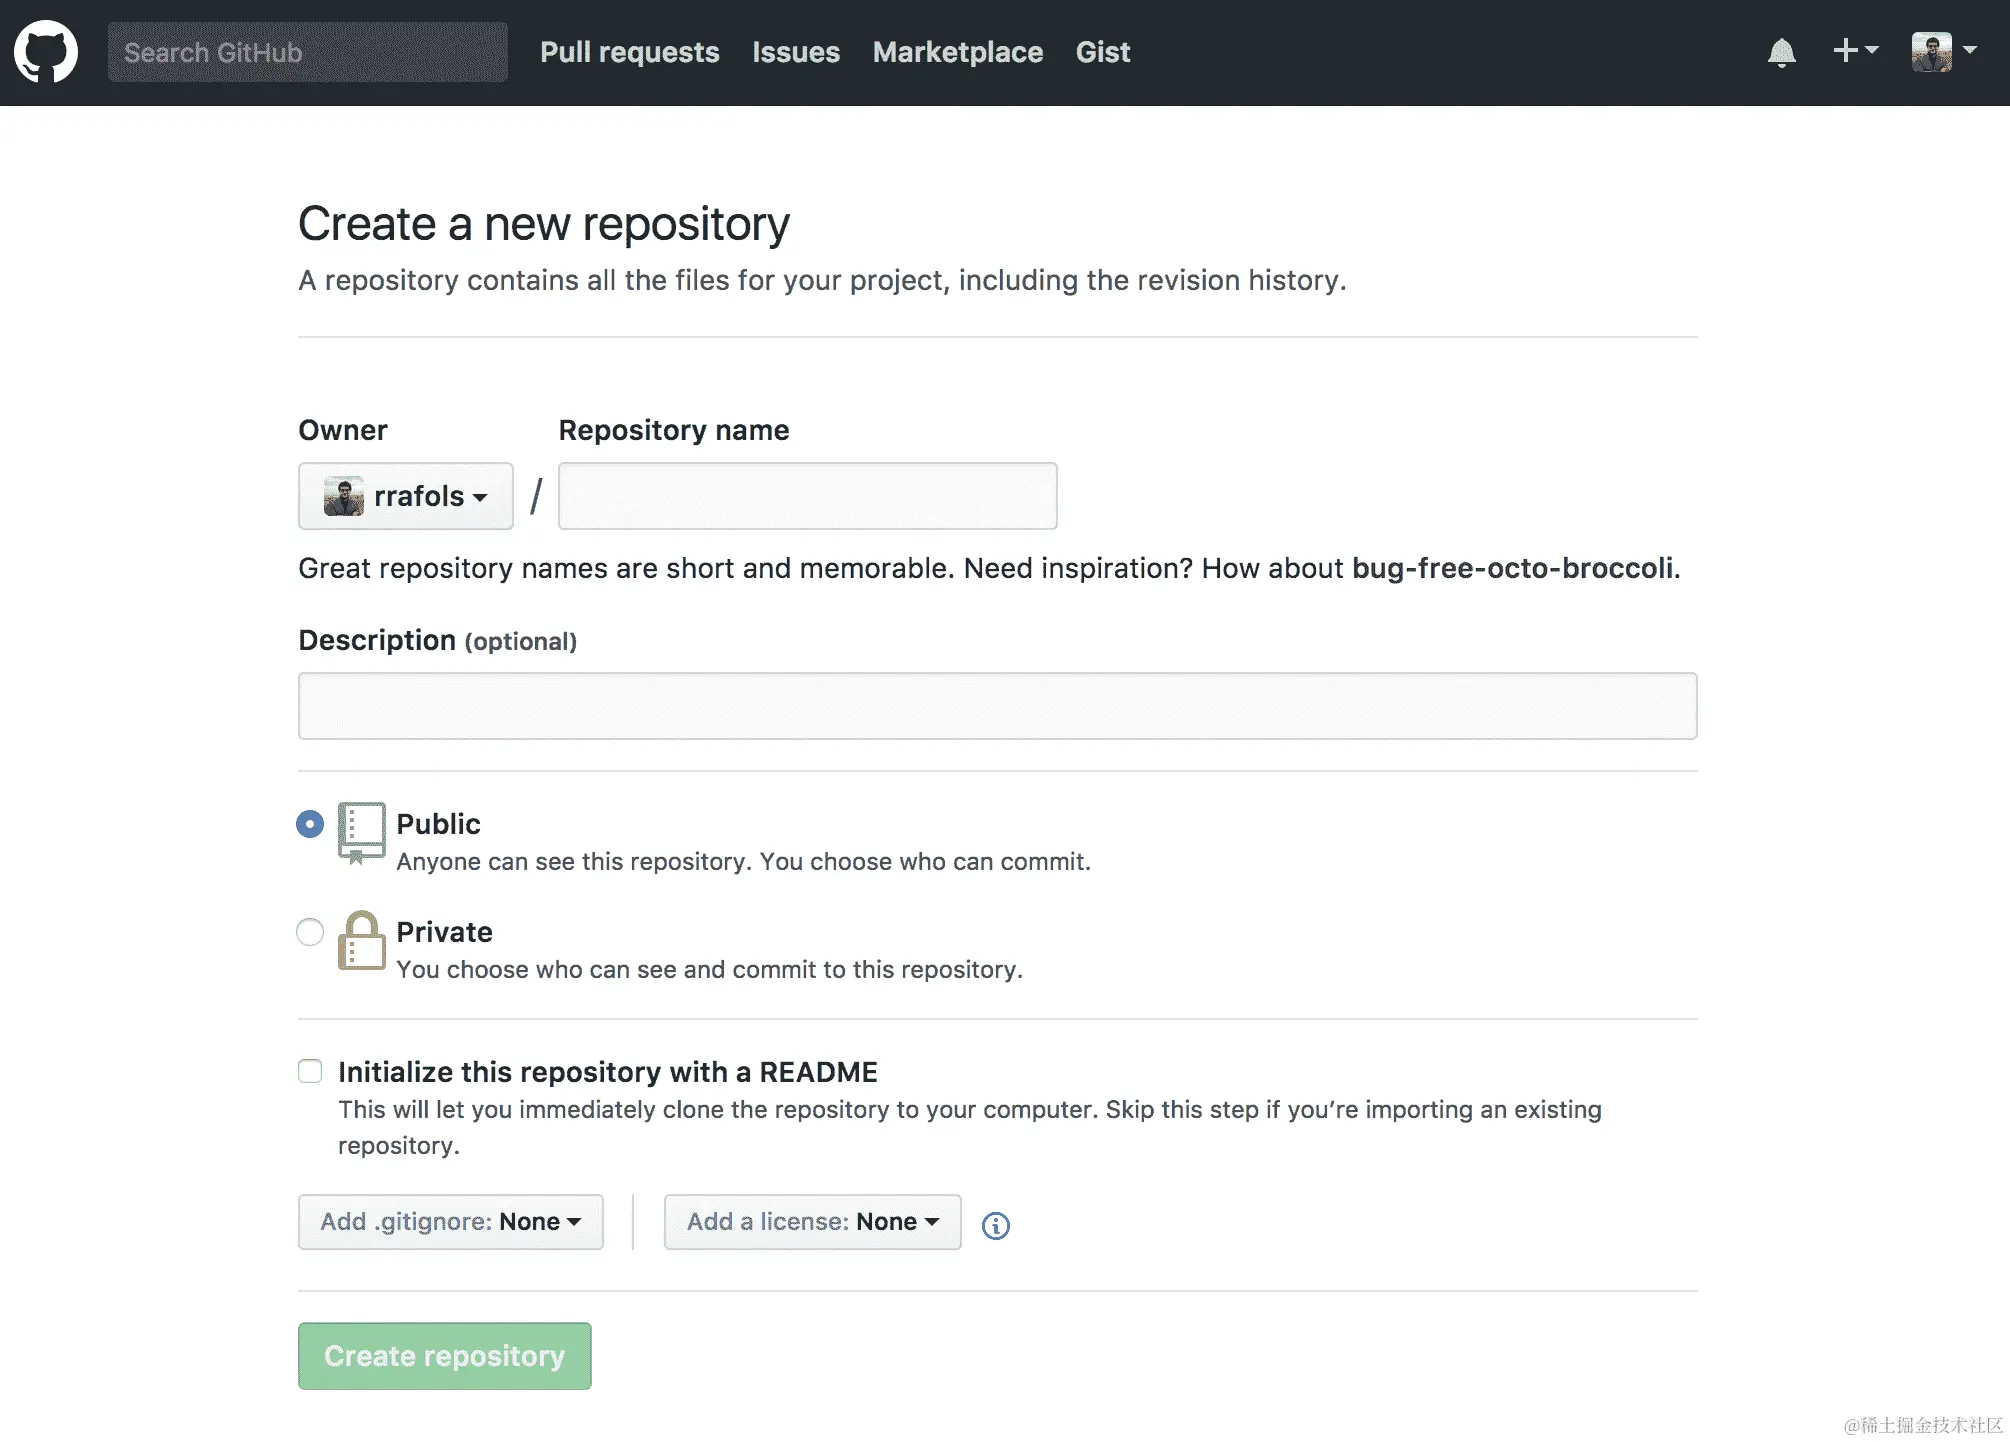Focus the Repository name text field
The width and height of the screenshot is (2010, 1442).
pyautogui.click(x=807, y=496)
